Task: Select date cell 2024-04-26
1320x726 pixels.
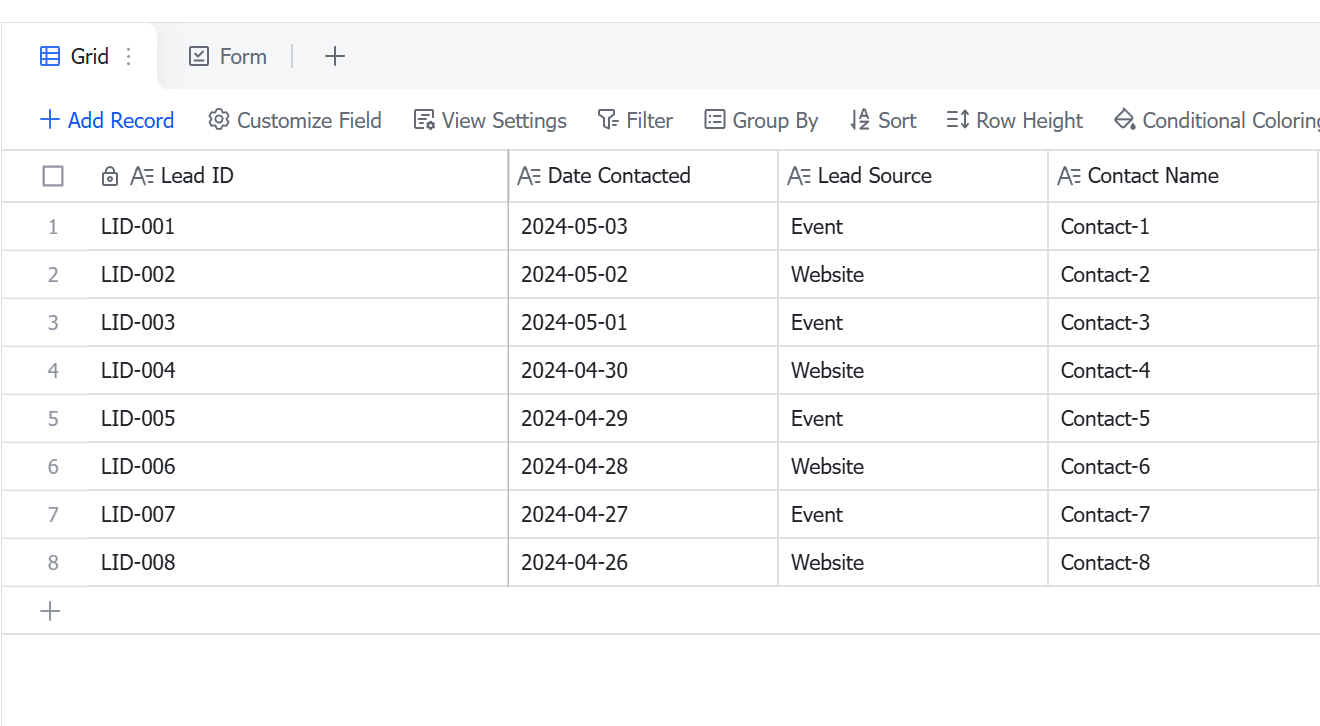Action: click(643, 562)
